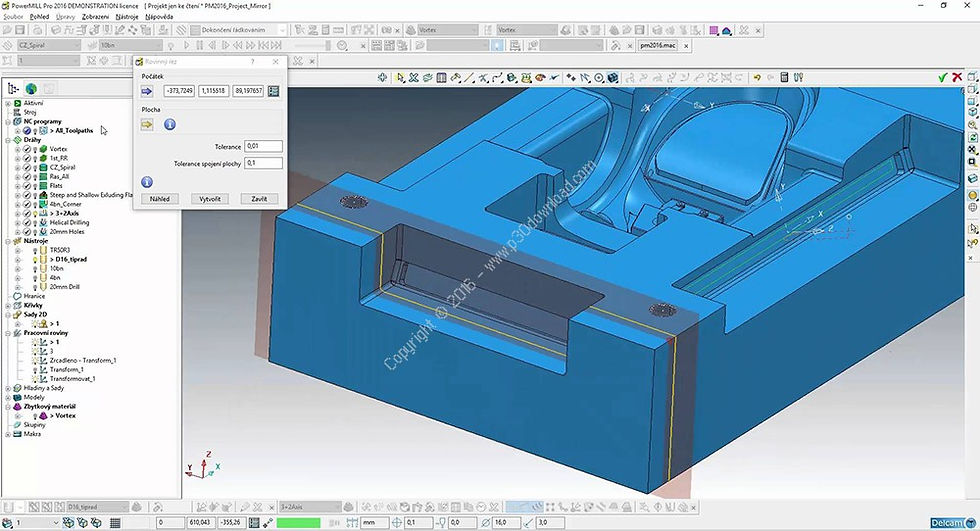Click the Delcam logo in bottom corner

pos(952,523)
